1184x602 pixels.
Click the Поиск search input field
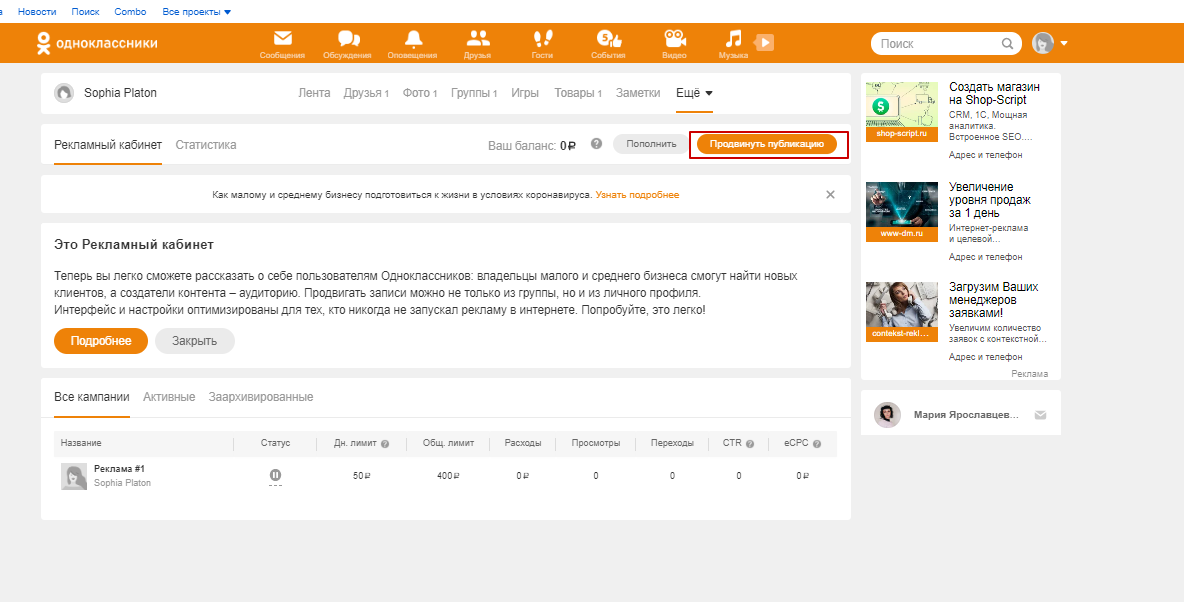(938, 44)
